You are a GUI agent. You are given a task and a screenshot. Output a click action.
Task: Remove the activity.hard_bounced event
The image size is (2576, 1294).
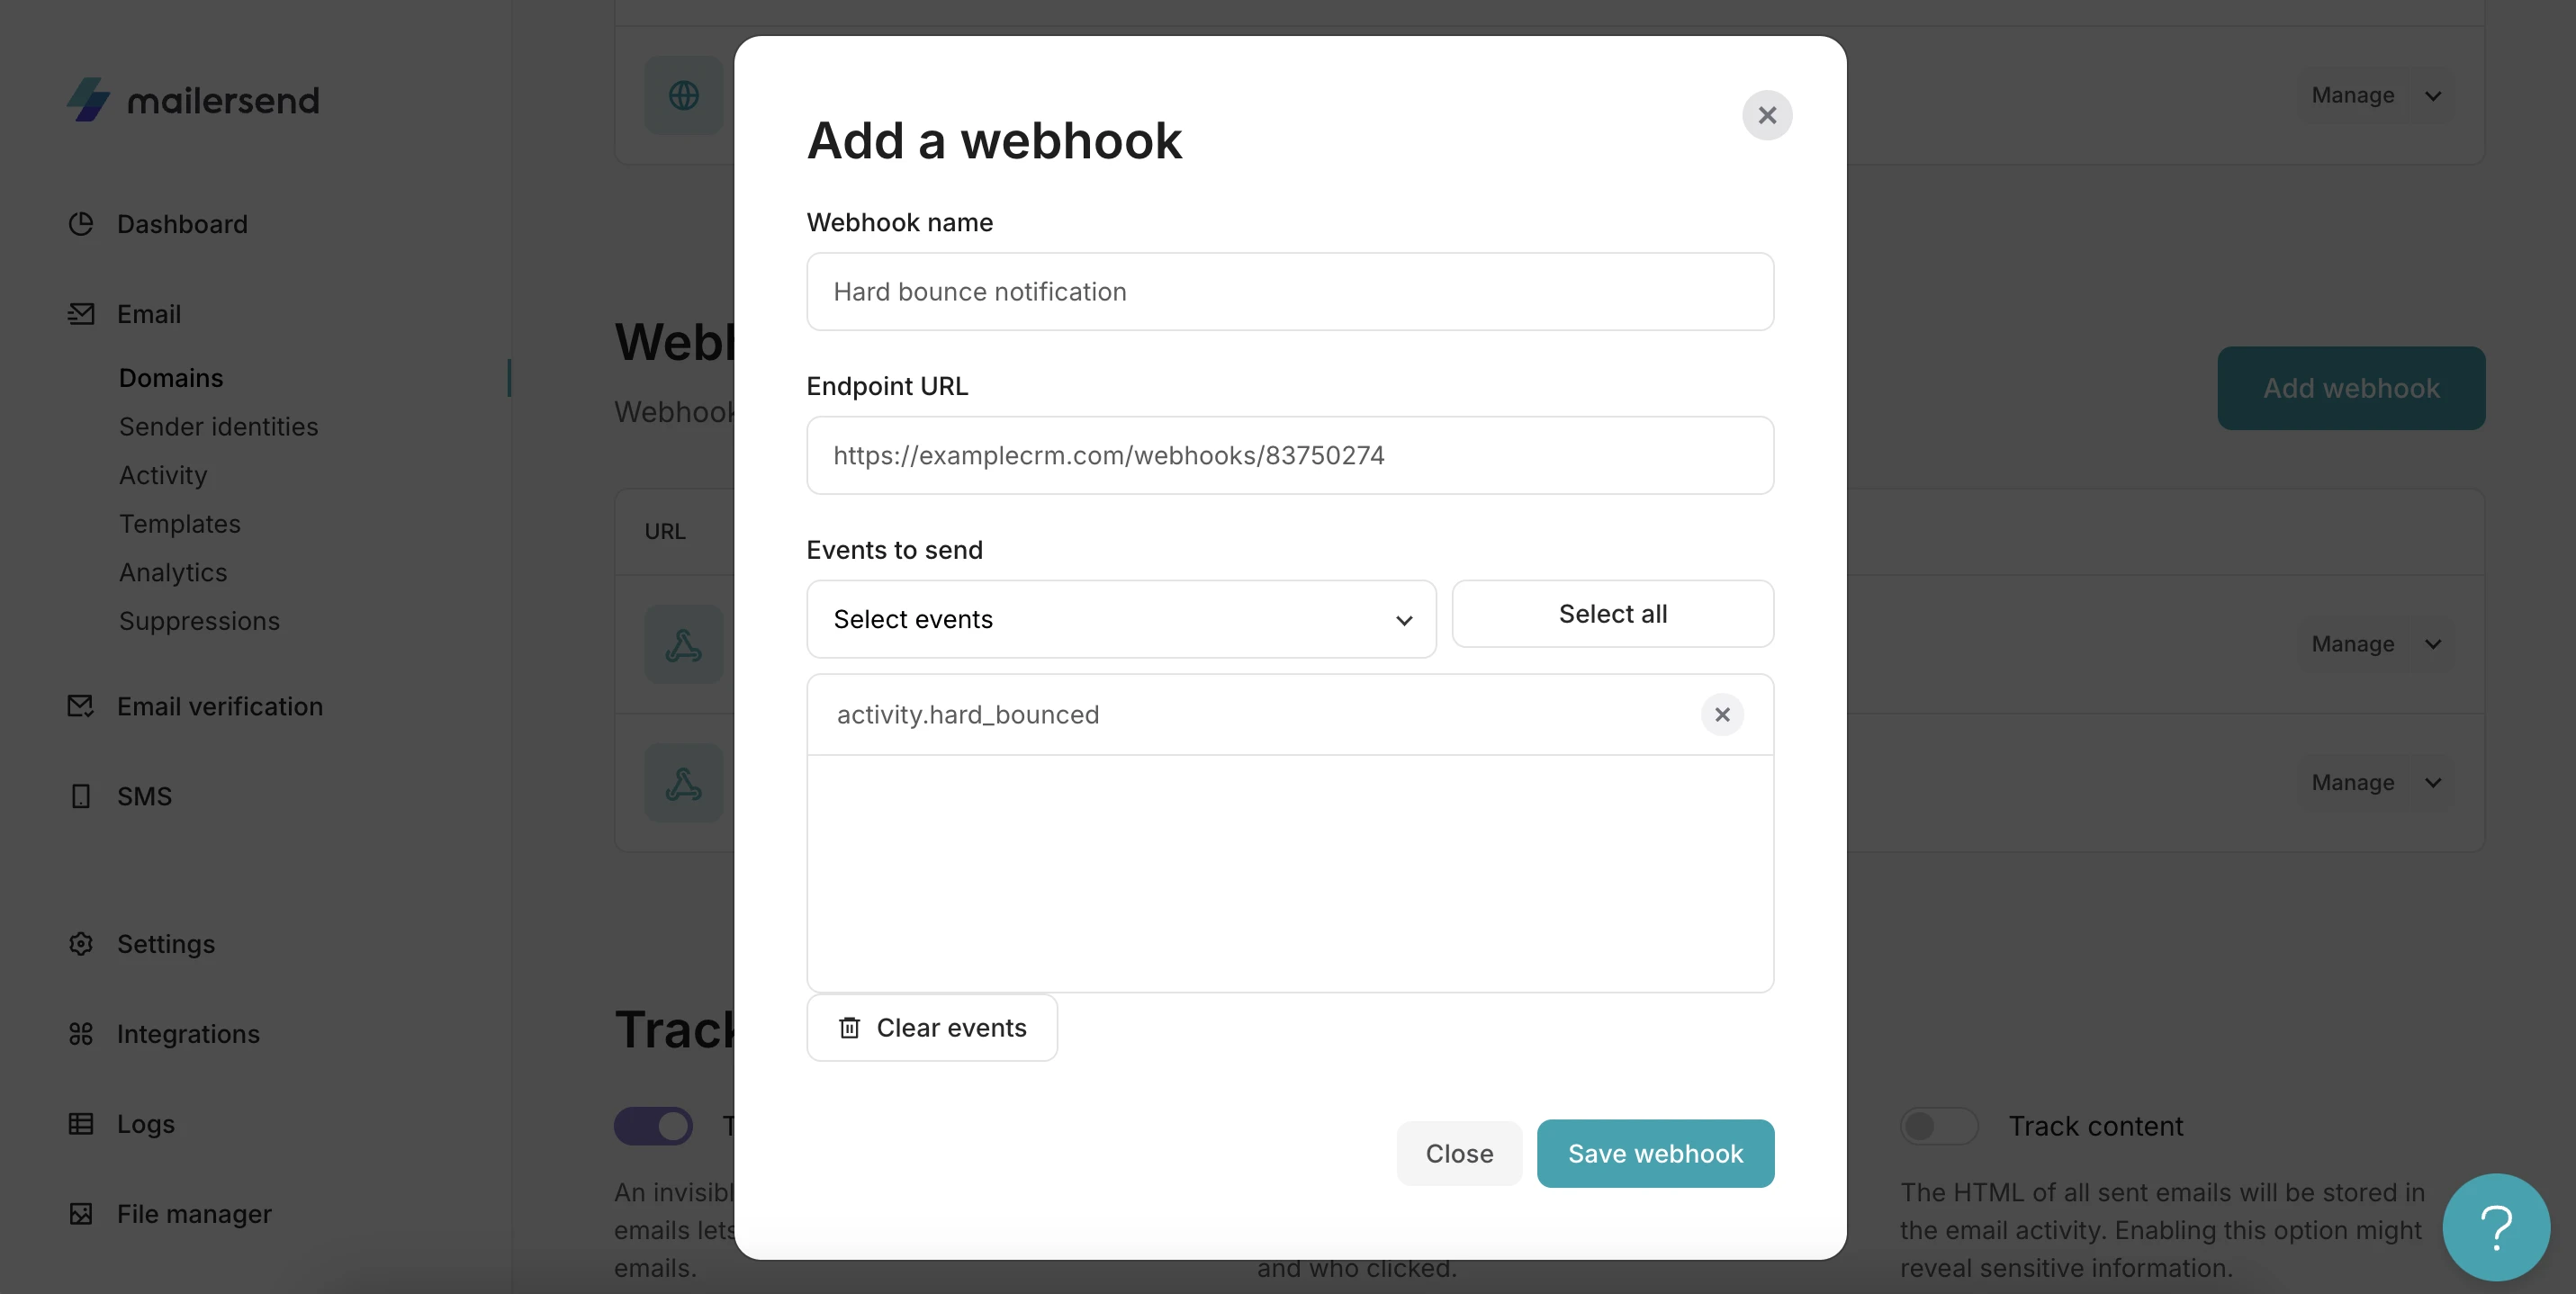(x=1722, y=714)
